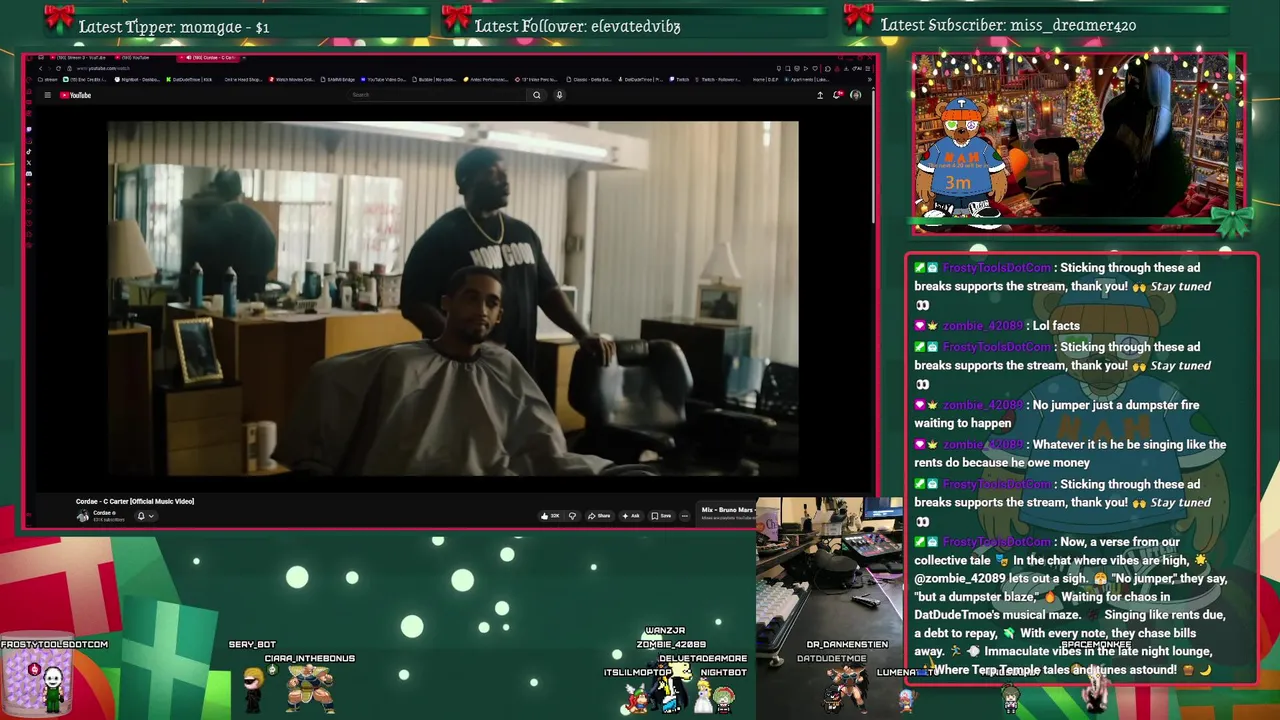Click 'Latest Subscriber: miss_dreamer420' banner
Screen dimensions: 1280x720
1008,25
